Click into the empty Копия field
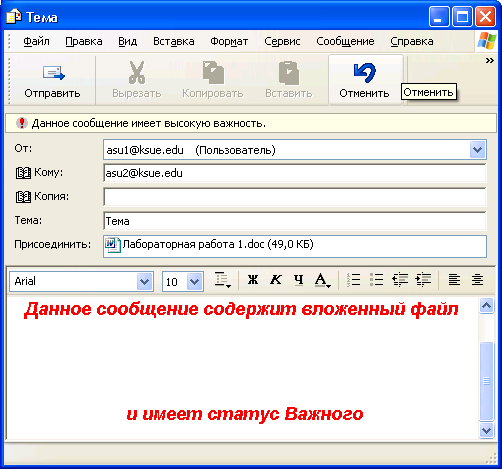 point(295,197)
